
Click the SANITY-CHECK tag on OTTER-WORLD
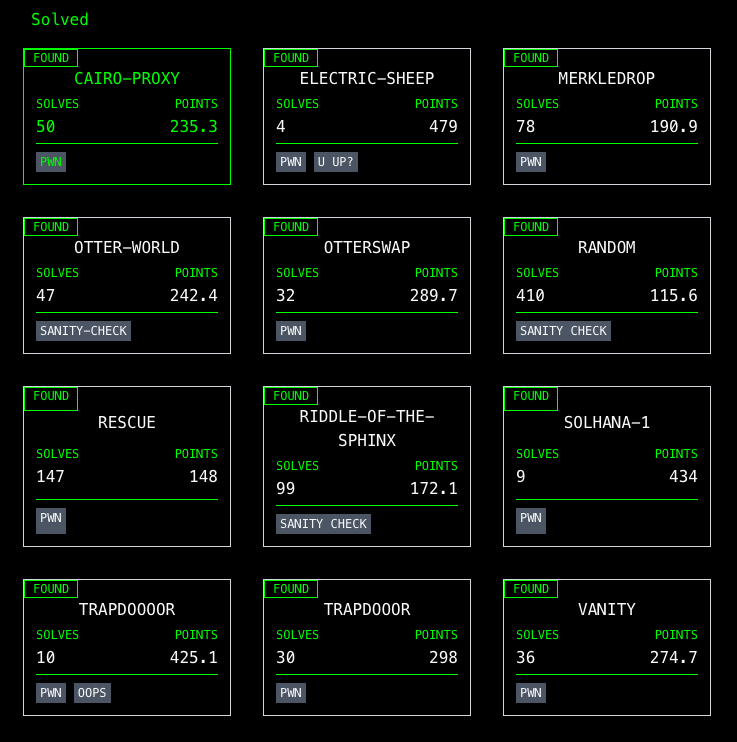coord(83,331)
